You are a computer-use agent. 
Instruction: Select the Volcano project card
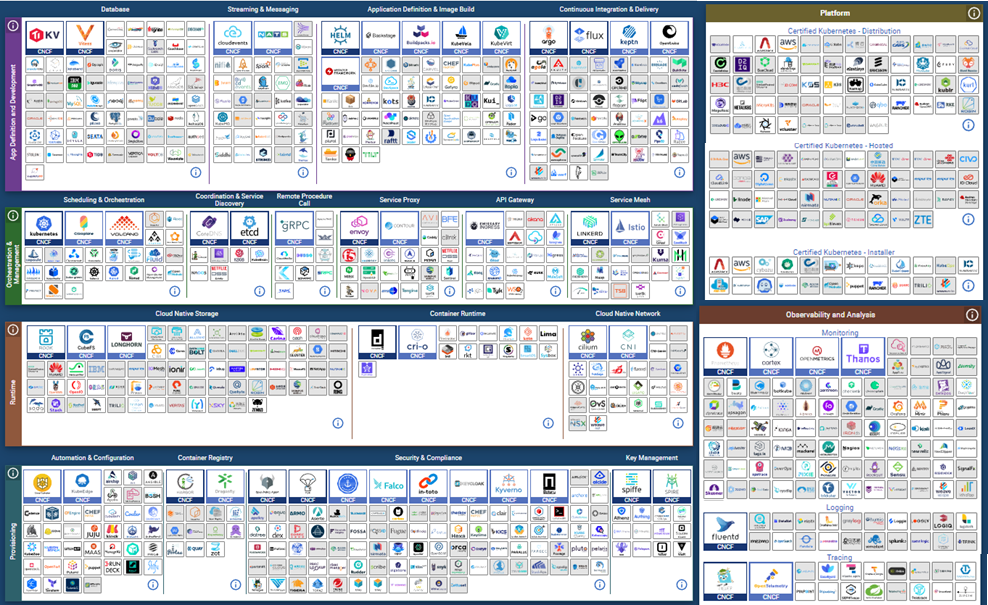(x=124, y=228)
